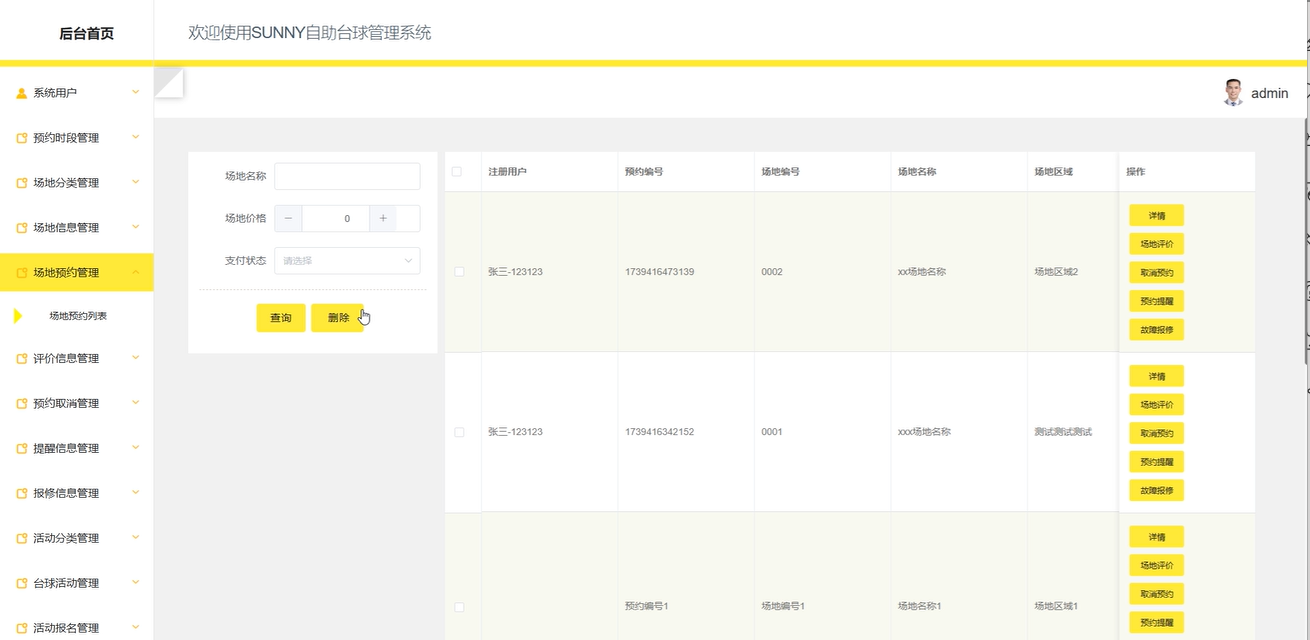Image resolution: width=1310 pixels, height=640 pixels.
Task: Click 场地评价 for booking 1739416473139
Action: (1156, 244)
